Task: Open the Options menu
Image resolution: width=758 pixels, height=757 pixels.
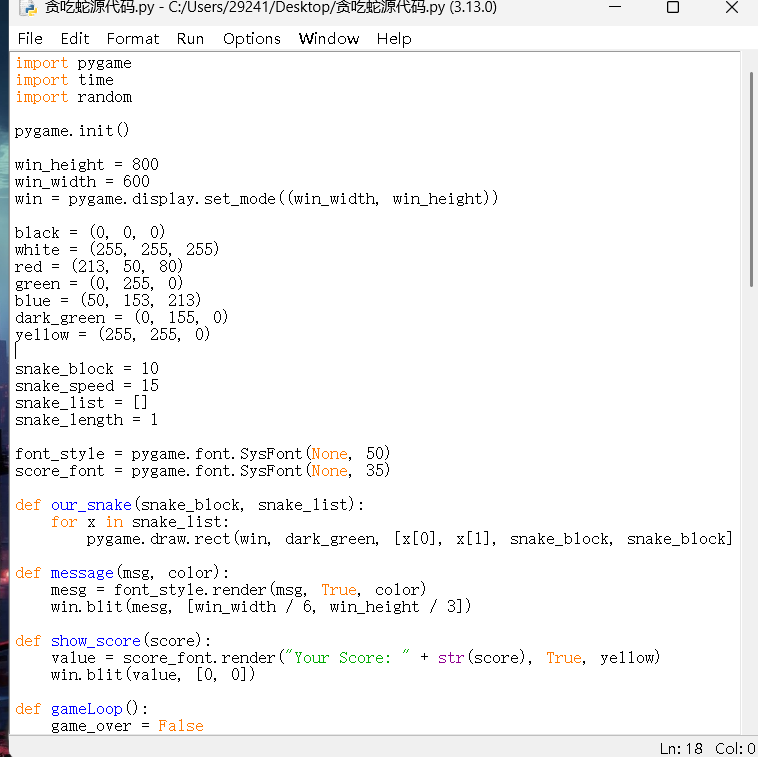Action: pos(251,39)
